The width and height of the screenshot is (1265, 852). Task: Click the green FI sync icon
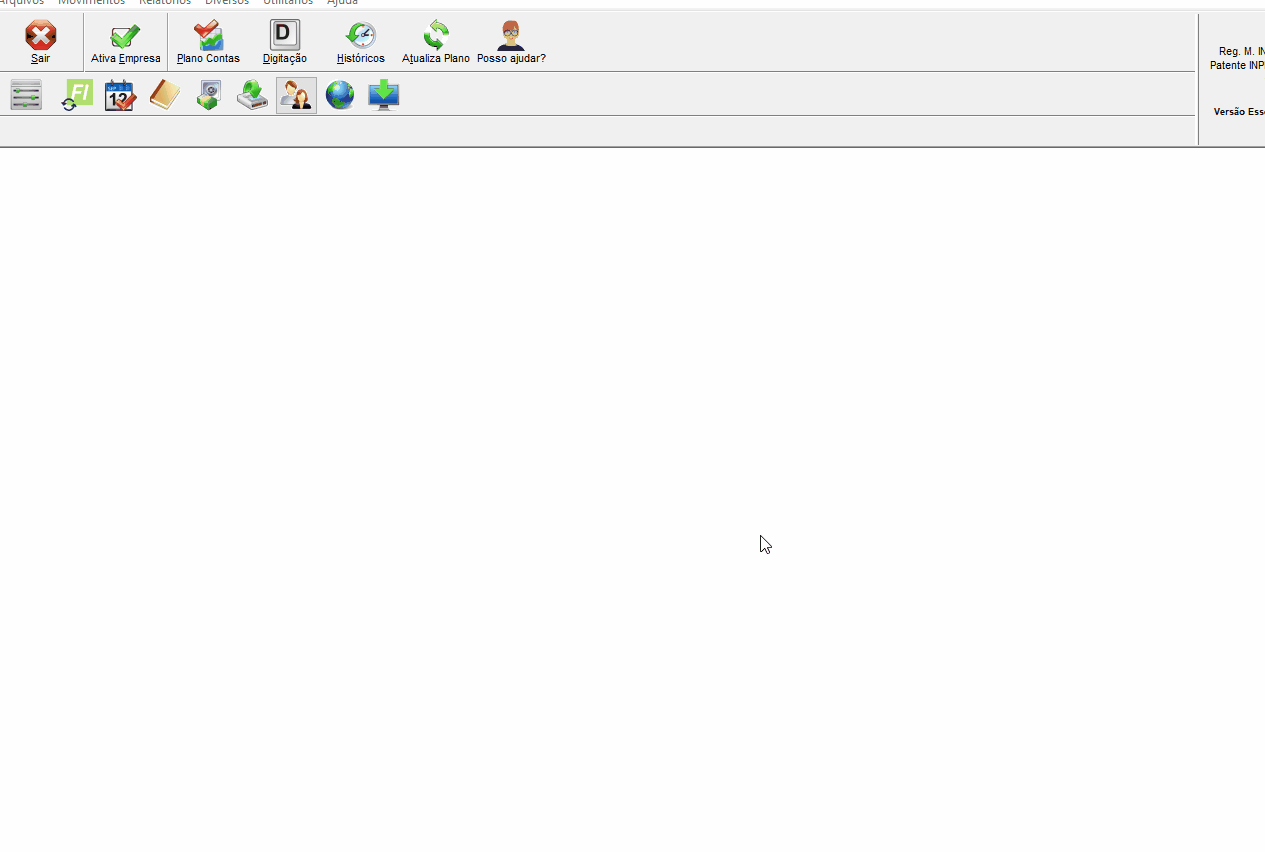click(76, 95)
